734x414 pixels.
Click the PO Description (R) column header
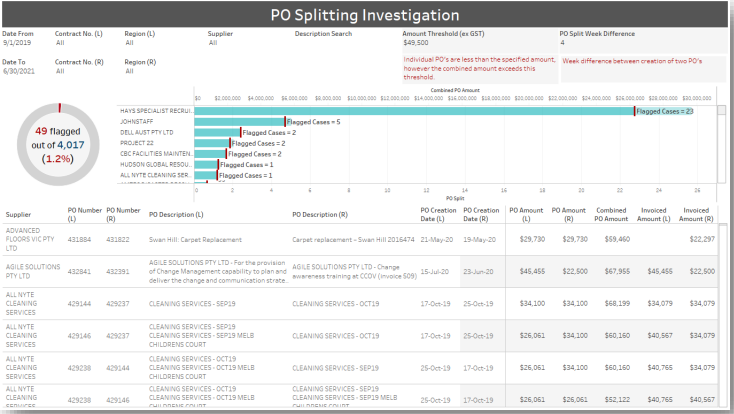click(x=320, y=214)
